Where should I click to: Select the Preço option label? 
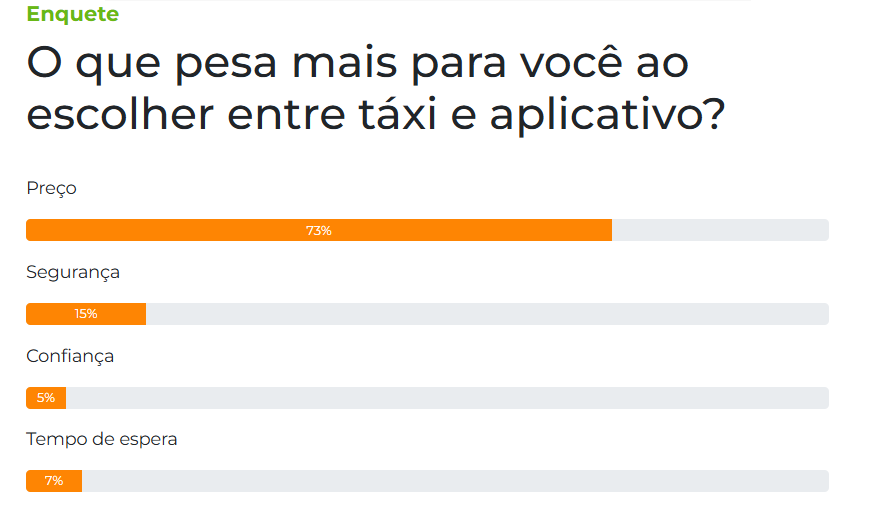tap(51, 189)
